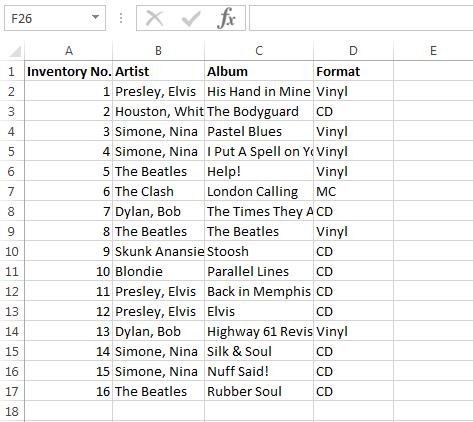Click the cell containing London Calling
The image size is (473, 422).
[x=259, y=191]
